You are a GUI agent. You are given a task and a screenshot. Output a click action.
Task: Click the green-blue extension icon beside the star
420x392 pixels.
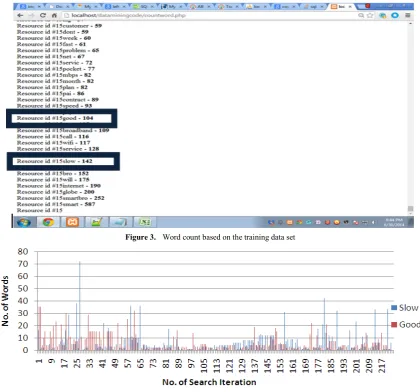383,15
